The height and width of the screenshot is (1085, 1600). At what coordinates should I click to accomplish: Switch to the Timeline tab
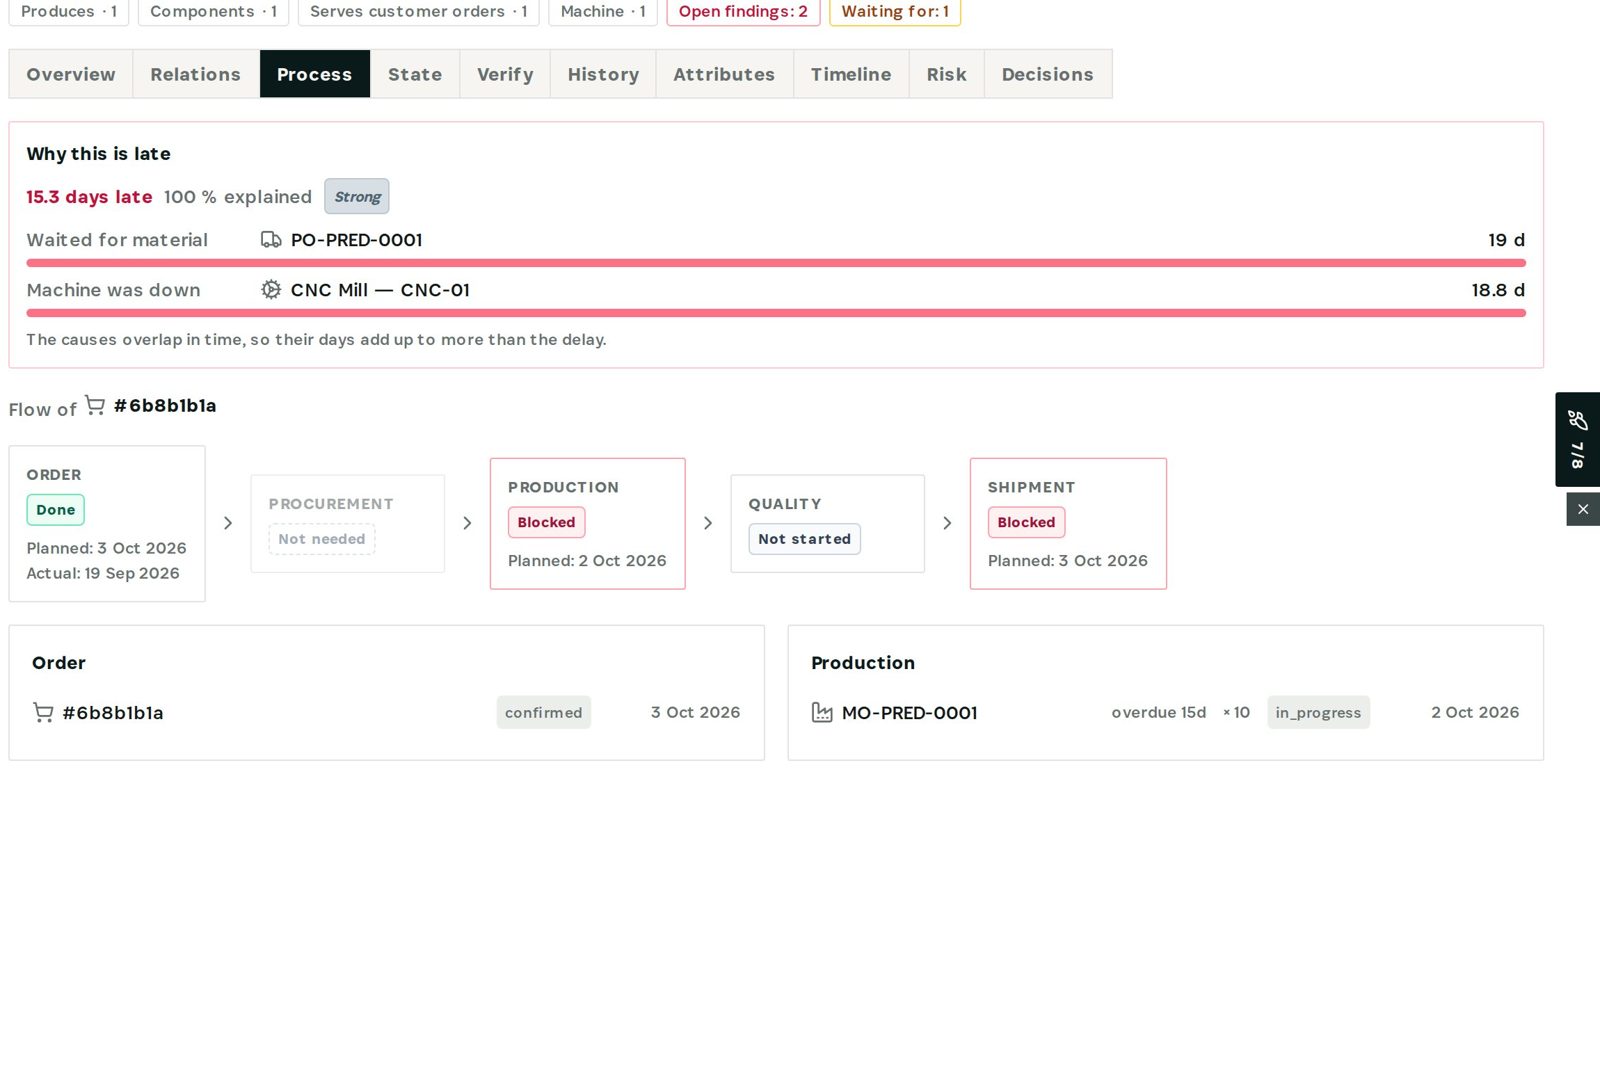(x=851, y=74)
